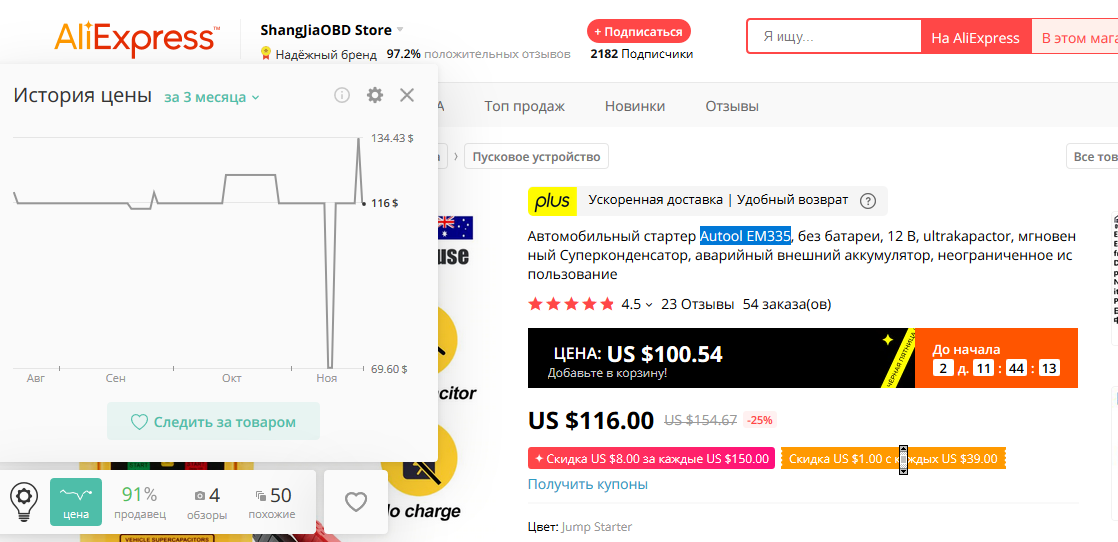1118x542 pixels.
Task: Toggle tracking with Следить за товаром
Action: point(213,421)
